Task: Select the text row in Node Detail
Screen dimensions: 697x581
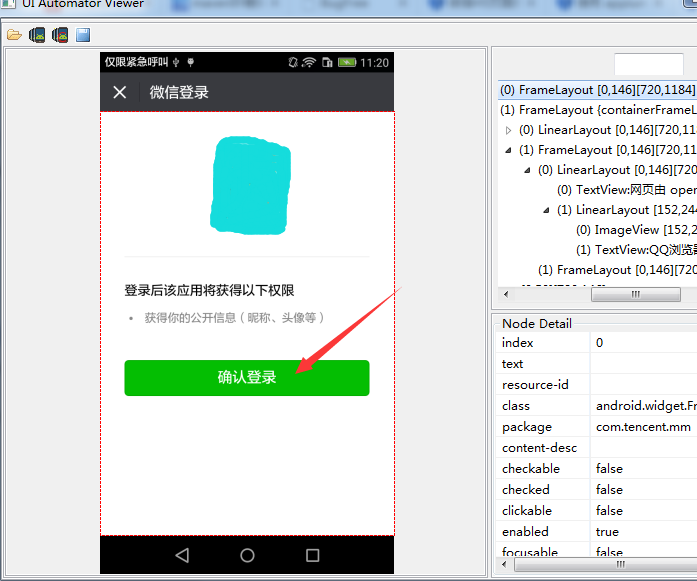Action: click(x=597, y=364)
